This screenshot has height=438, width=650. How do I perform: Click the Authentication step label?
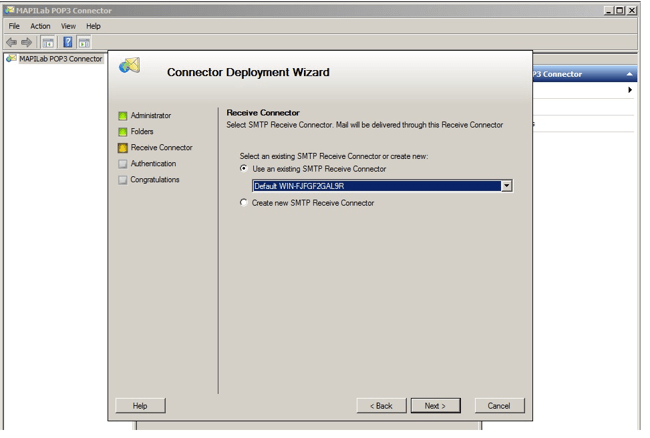(153, 164)
